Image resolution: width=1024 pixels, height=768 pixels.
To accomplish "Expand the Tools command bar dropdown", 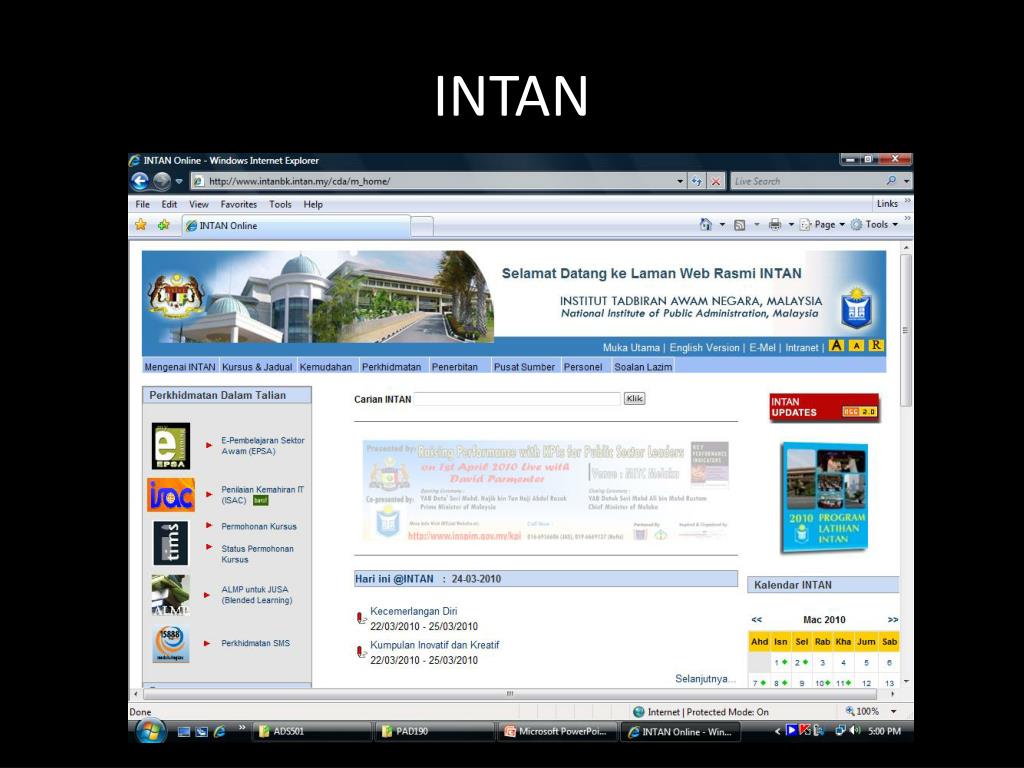I will 895,225.
